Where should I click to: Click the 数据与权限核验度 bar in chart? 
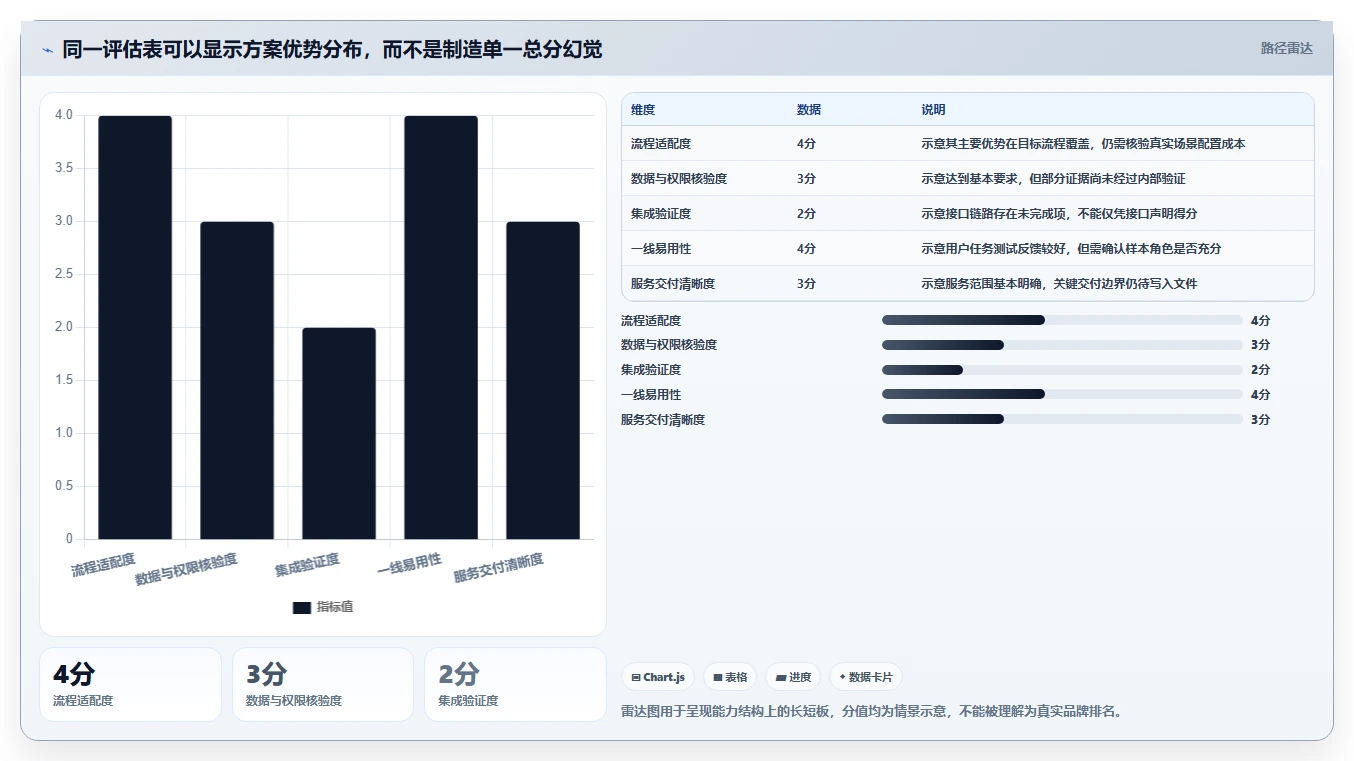tap(237, 380)
